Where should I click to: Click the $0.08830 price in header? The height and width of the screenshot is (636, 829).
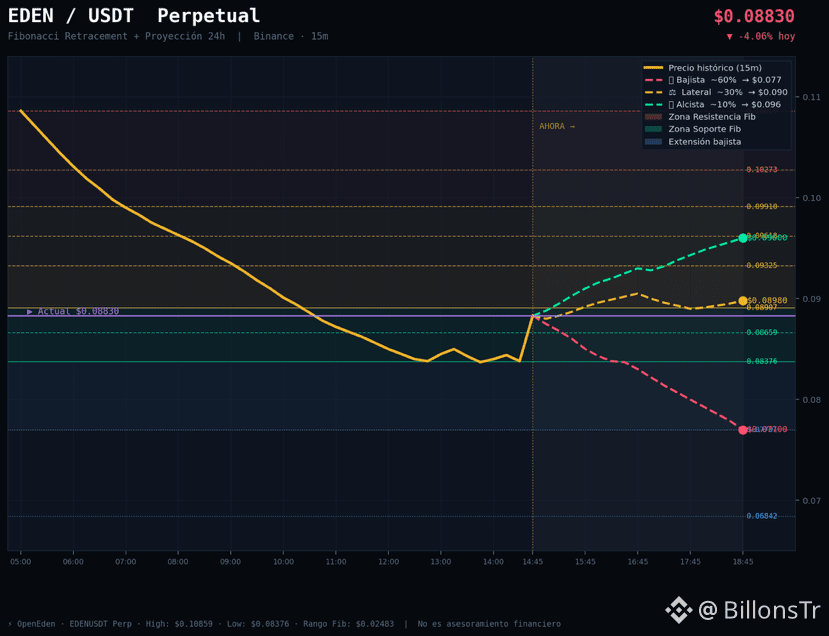754,16
